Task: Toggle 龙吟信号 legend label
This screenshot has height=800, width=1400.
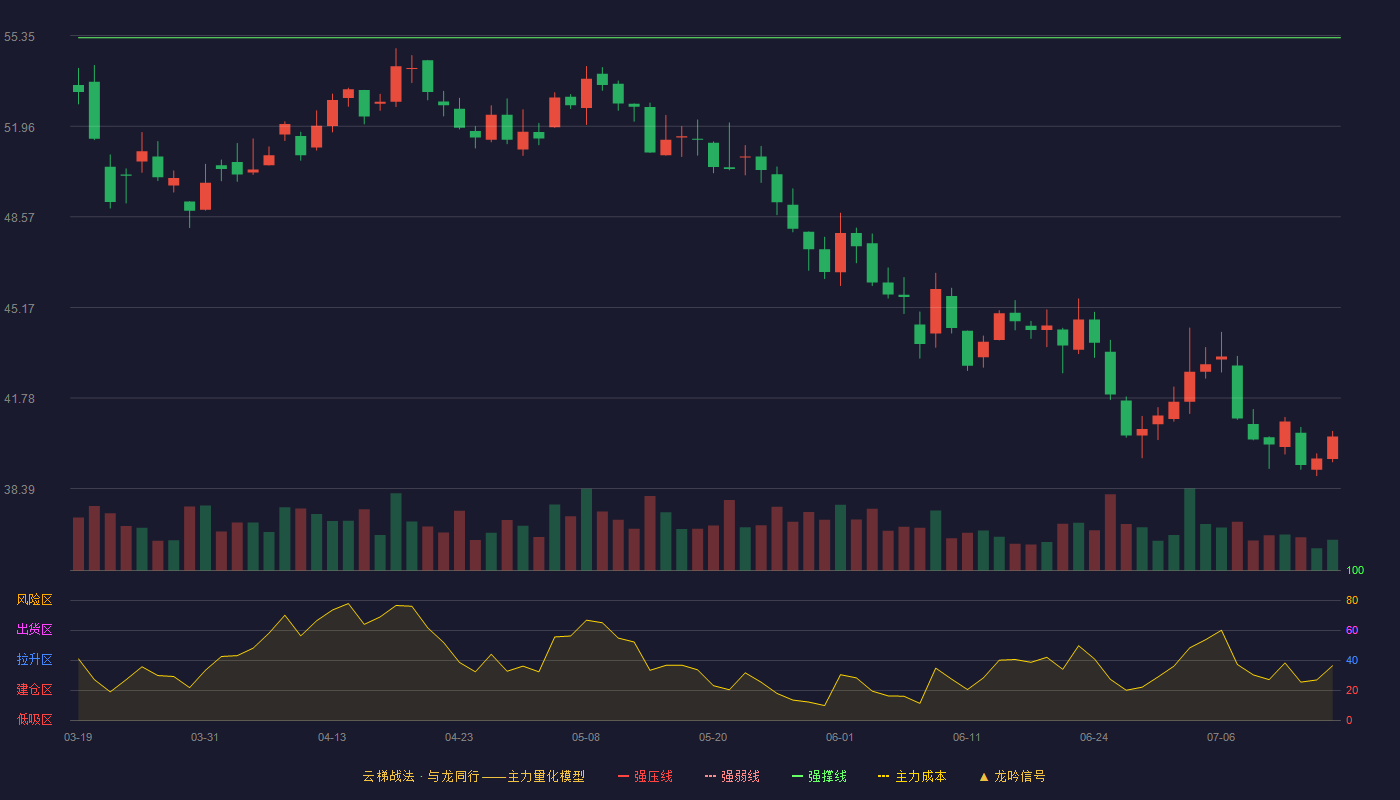Action: [x=1020, y=776]
